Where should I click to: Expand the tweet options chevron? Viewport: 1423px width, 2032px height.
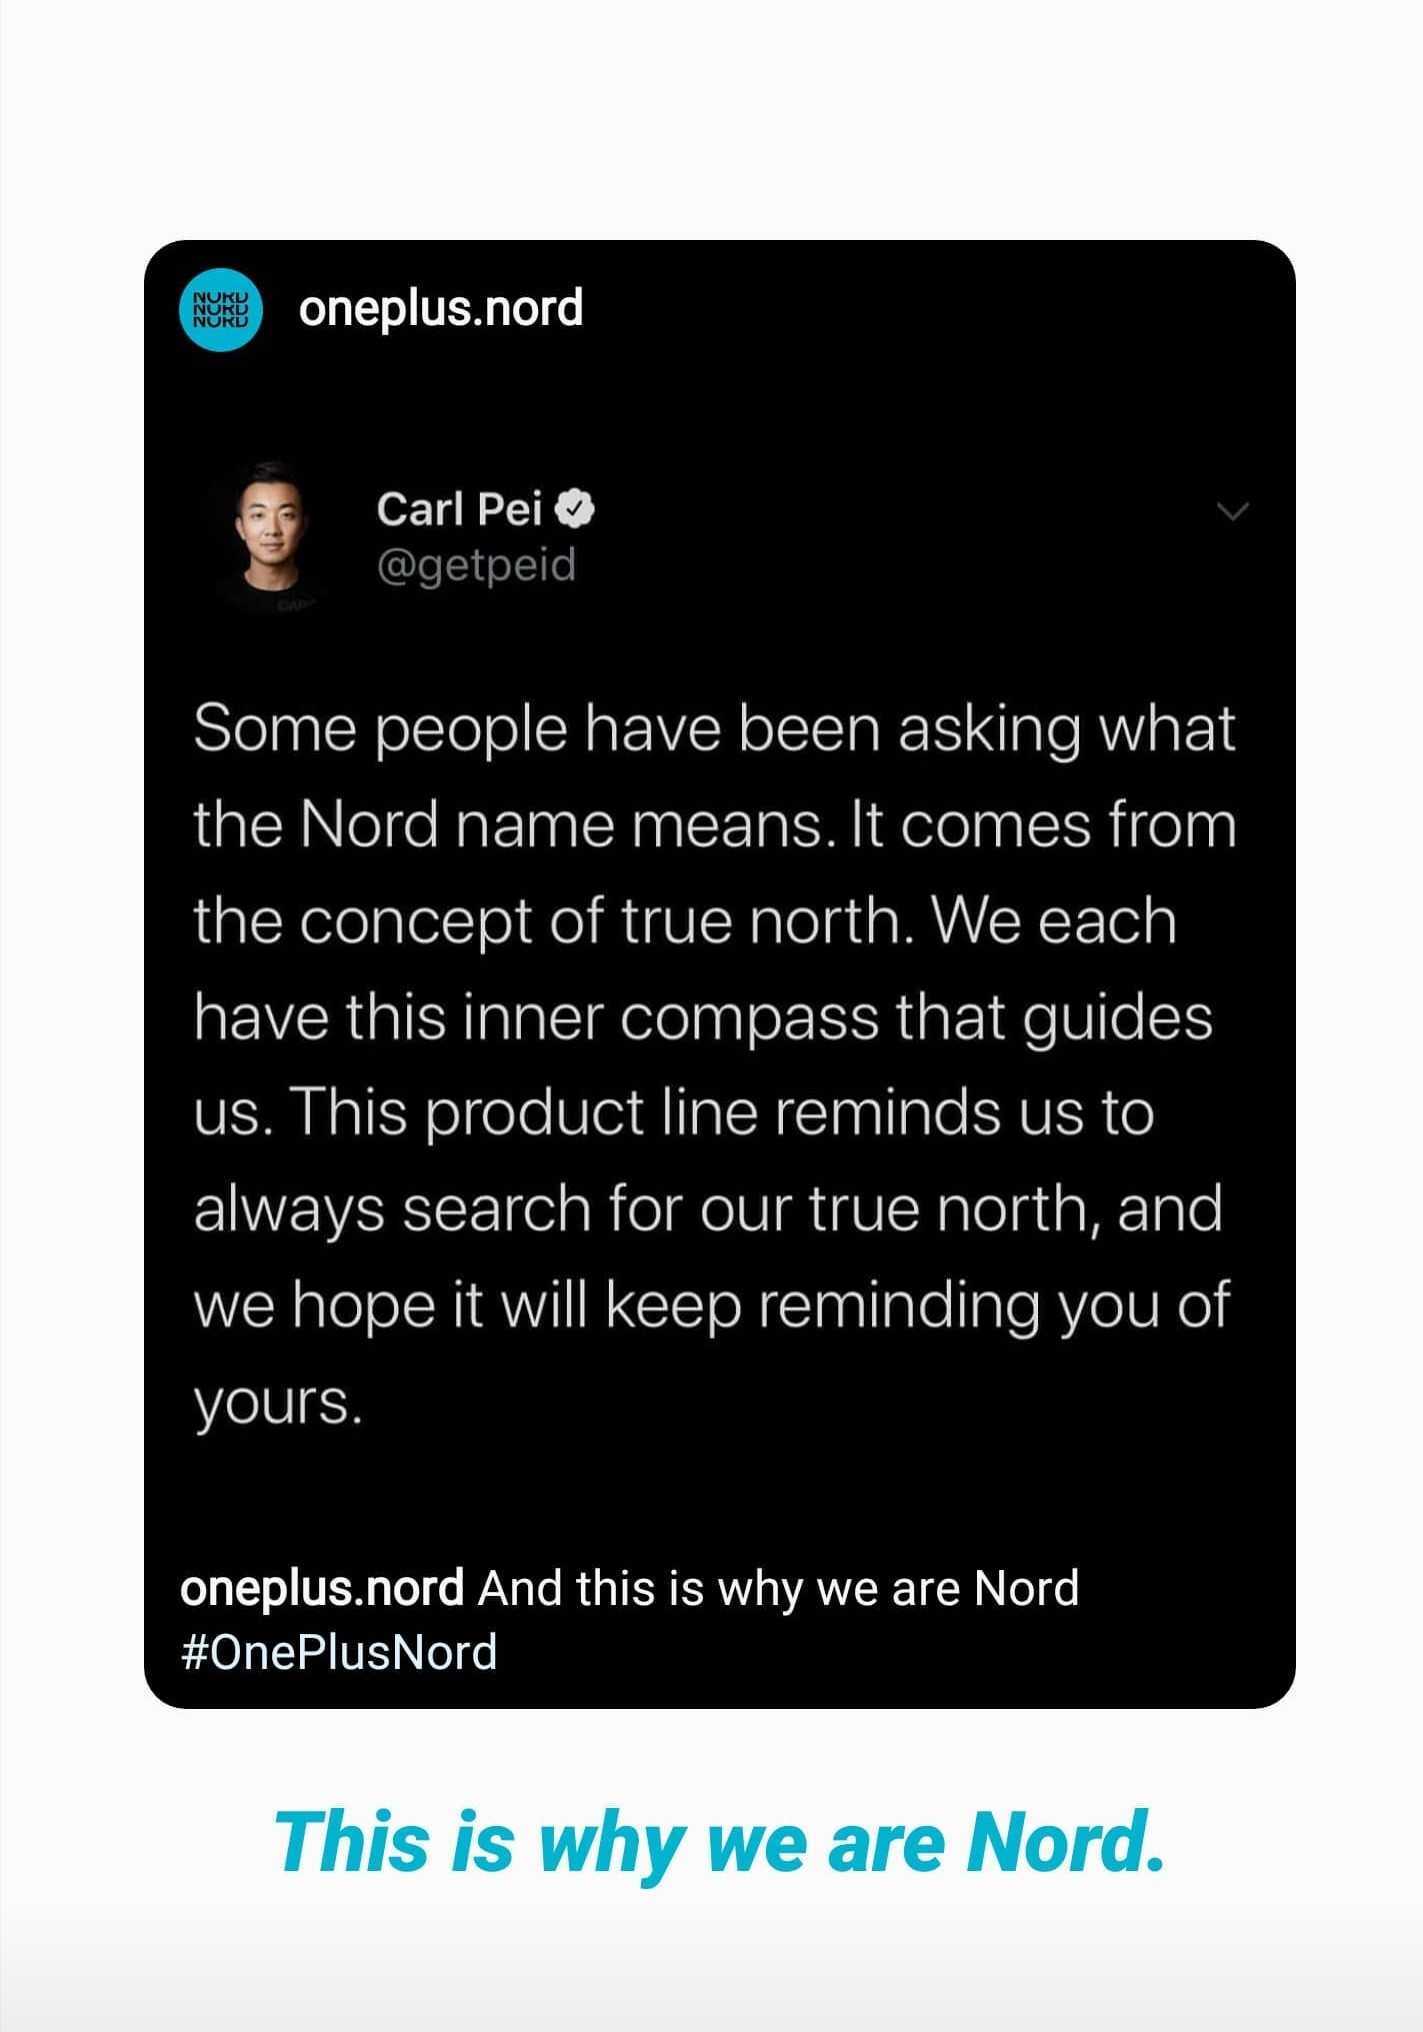tap(1234, 512)
